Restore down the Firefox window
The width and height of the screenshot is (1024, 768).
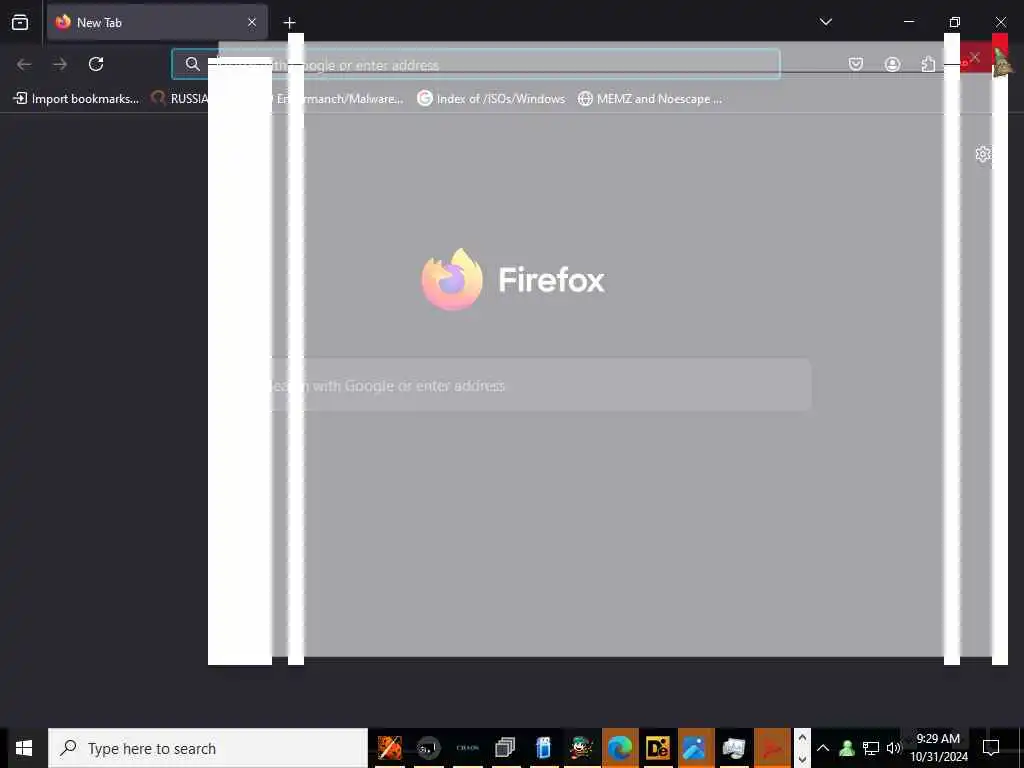[x=955, y=22]
